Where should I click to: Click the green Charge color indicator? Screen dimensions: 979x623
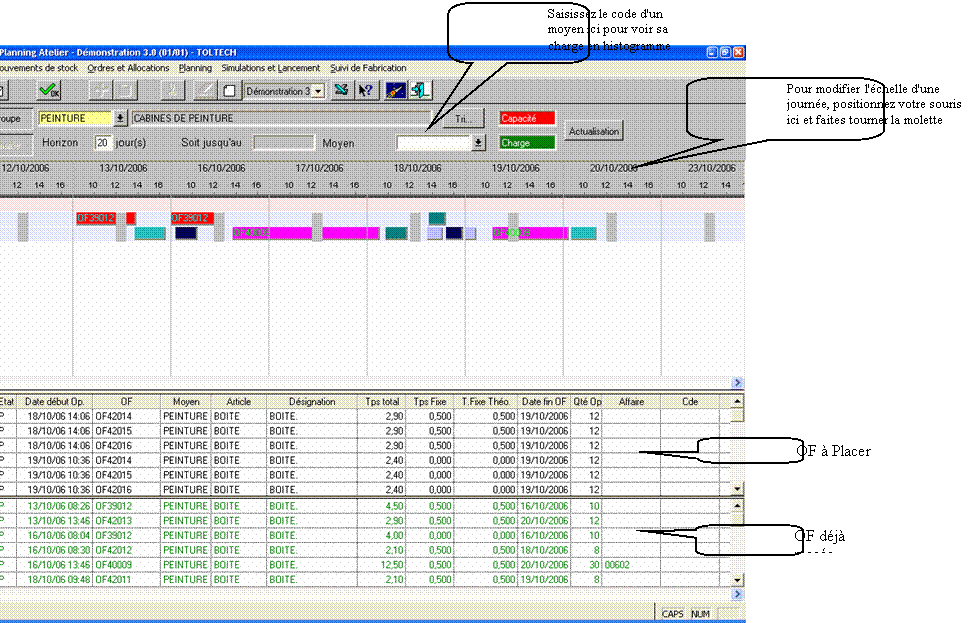527,143
